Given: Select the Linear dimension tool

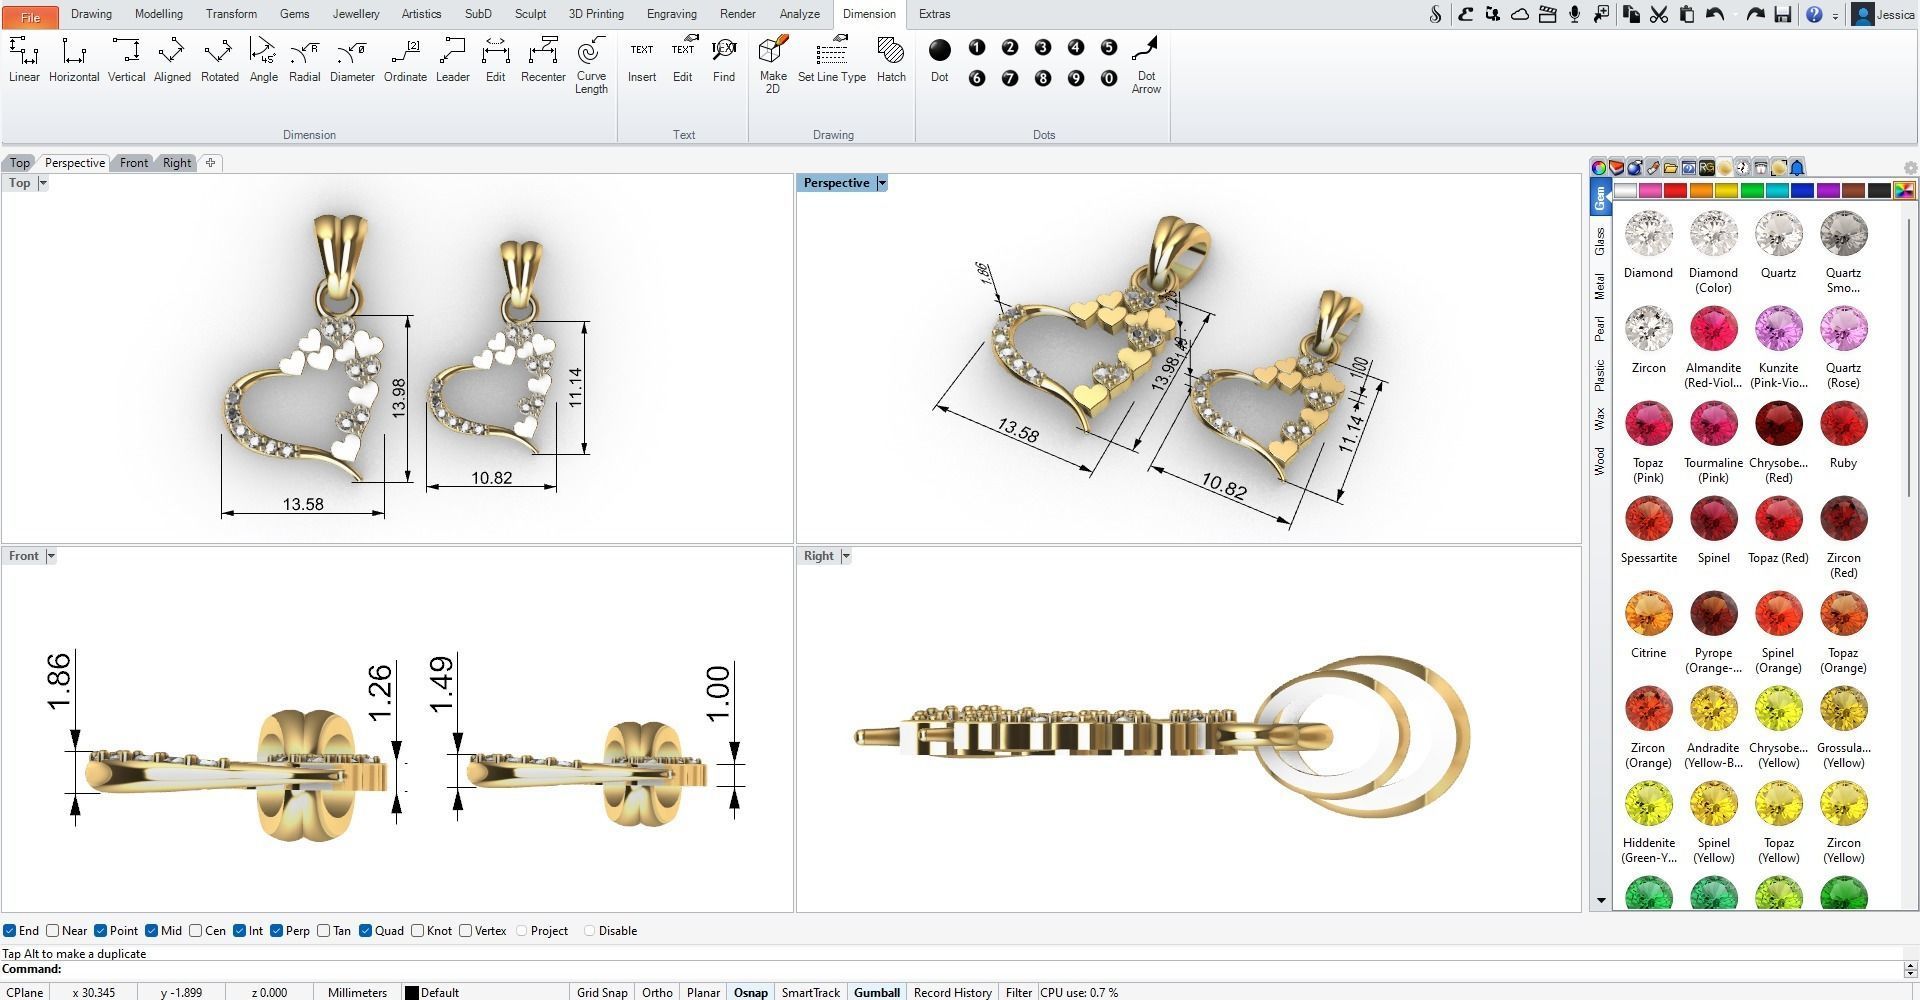Looking at the screenshot, I should [24, 60].
